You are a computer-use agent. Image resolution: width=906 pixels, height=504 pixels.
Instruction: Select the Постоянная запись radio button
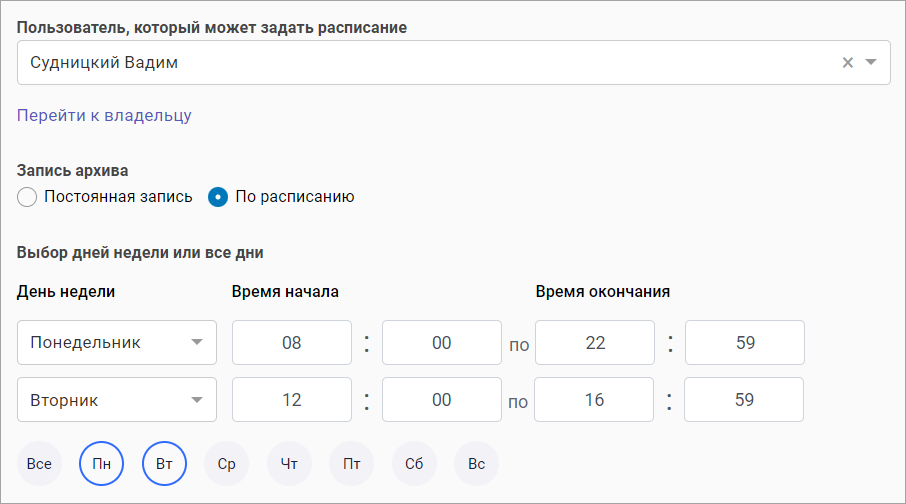(27, 197)
